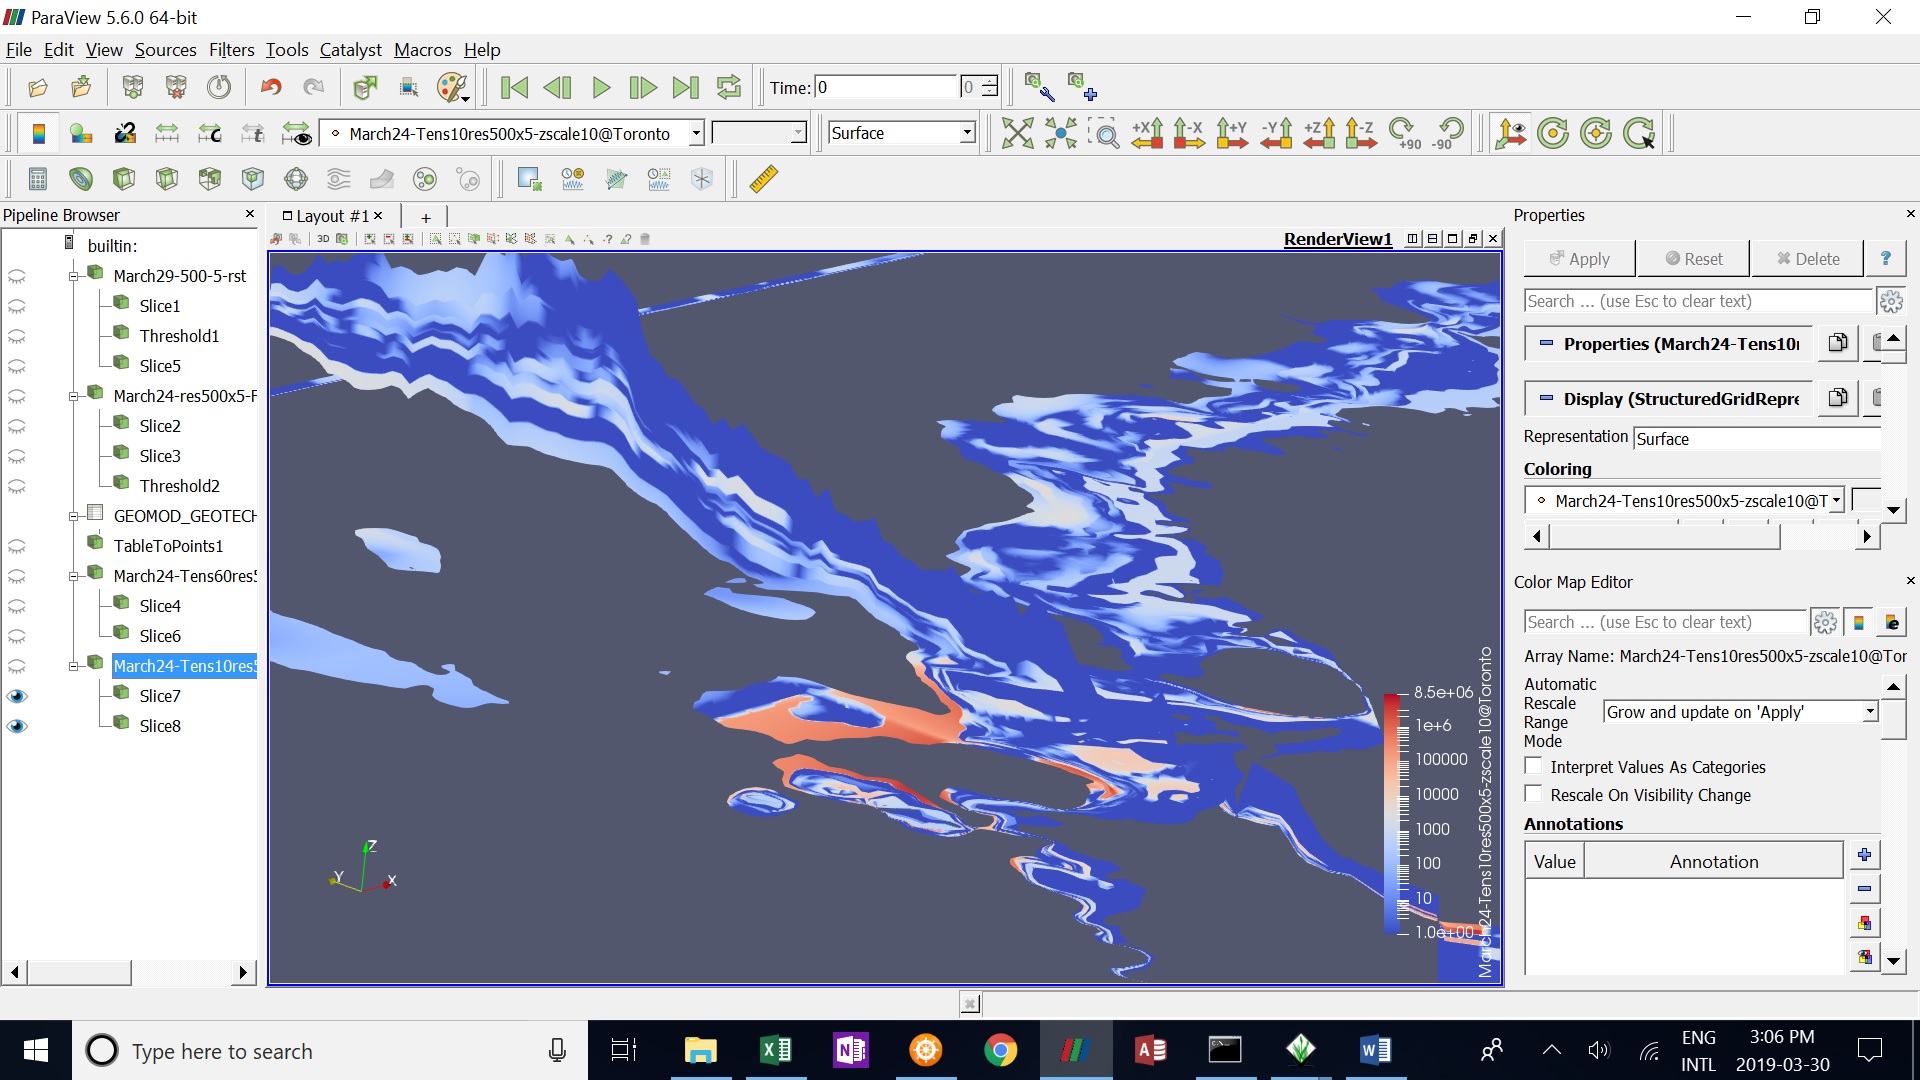Play the animation
Image resolution: width=1920 pixels, height=1080 pixels.
point(601,88)
